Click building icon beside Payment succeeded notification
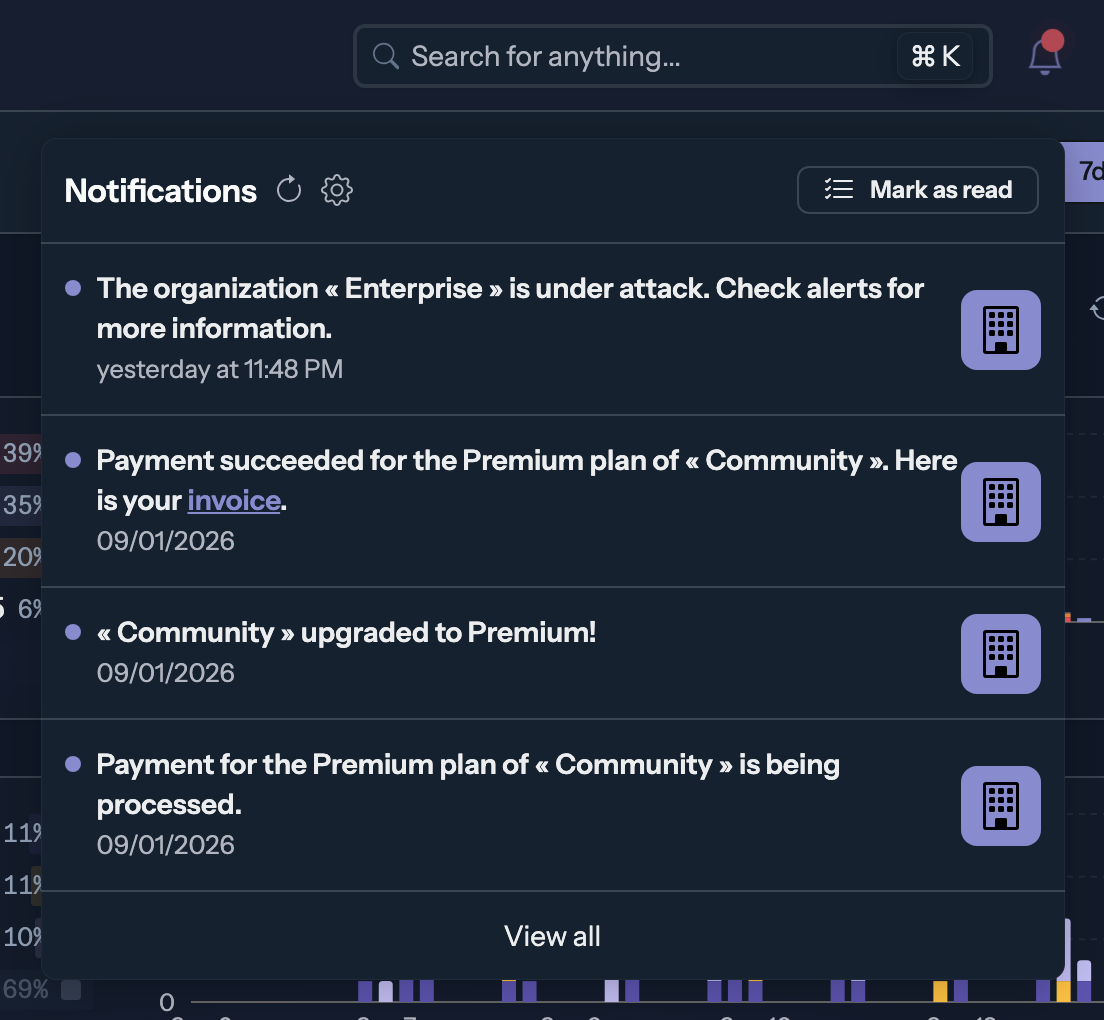The image size is (1104, 1020). click(1000, 502)
